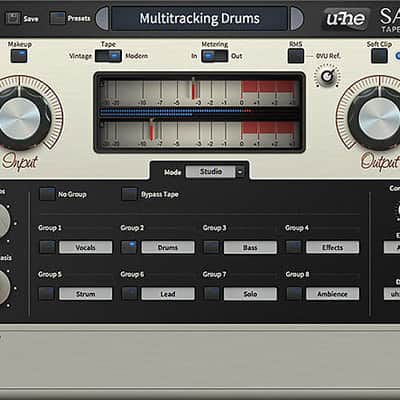Screen dimensions: 400x400
Task: Click the Ambience group name field
Action: (333, 294)
